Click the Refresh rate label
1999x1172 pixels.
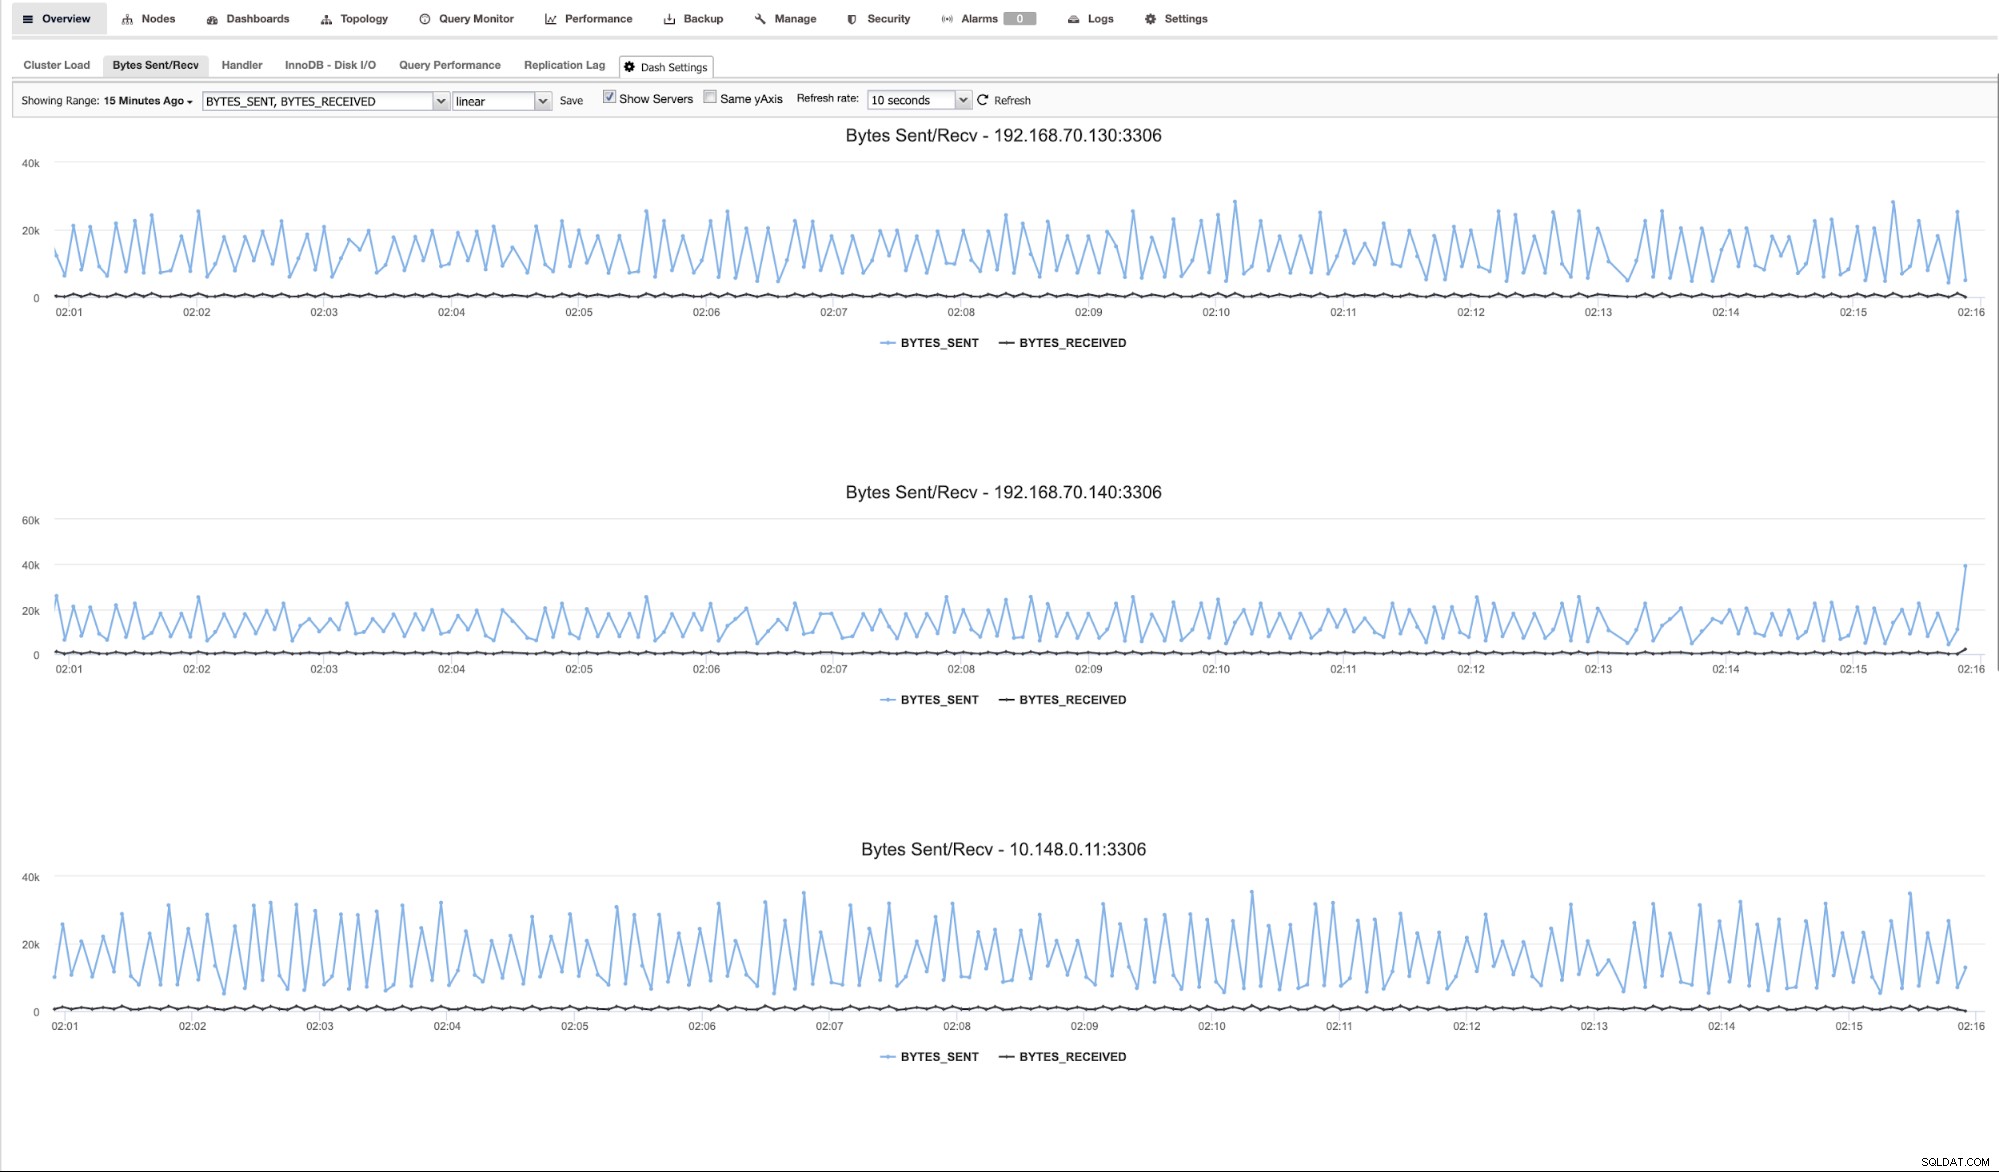click(x=827, y=98)
